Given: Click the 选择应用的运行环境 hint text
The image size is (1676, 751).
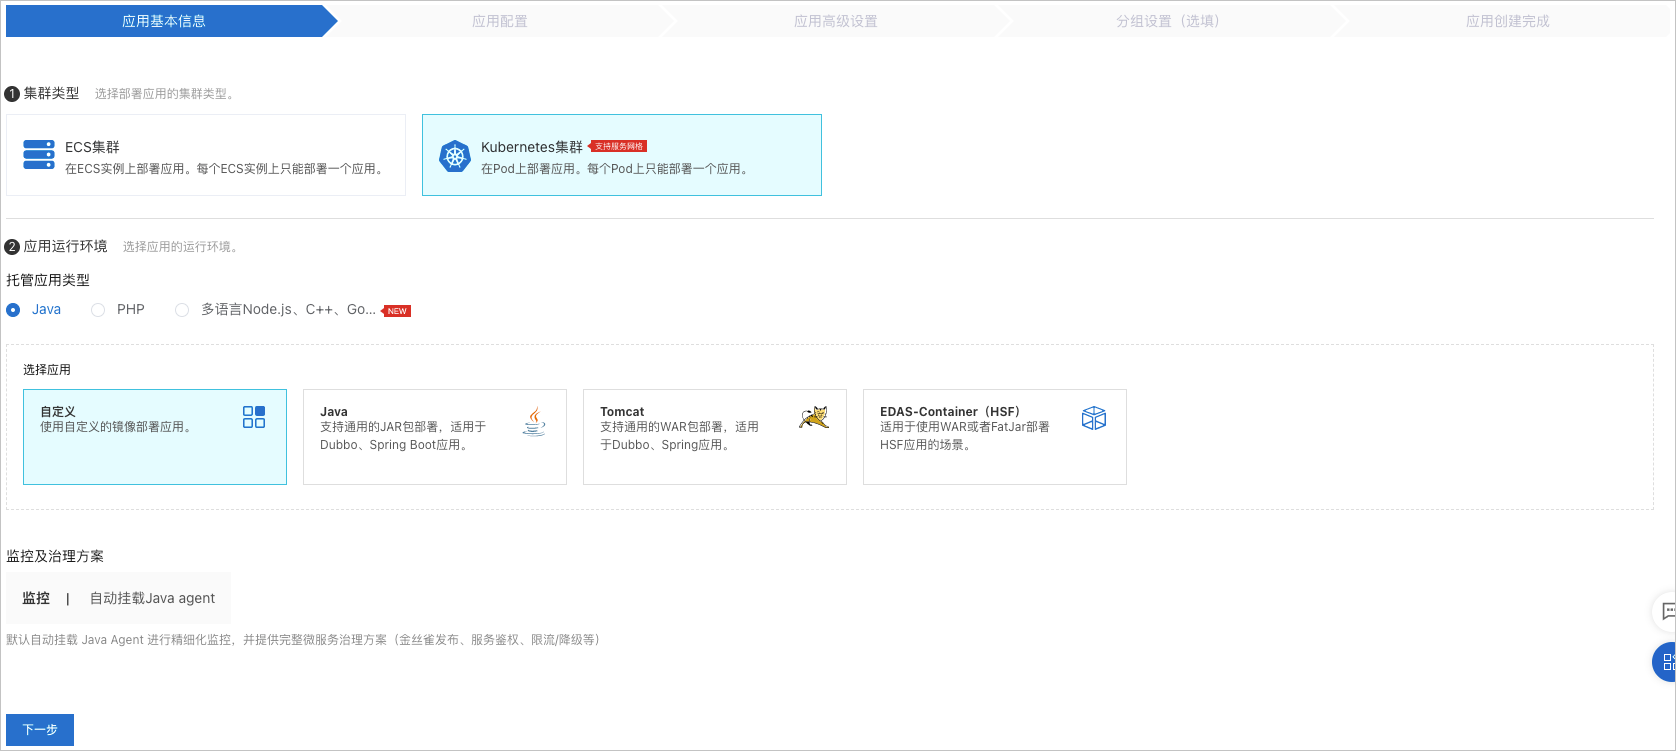Looking at the screenshot, I should coord(181,247).
